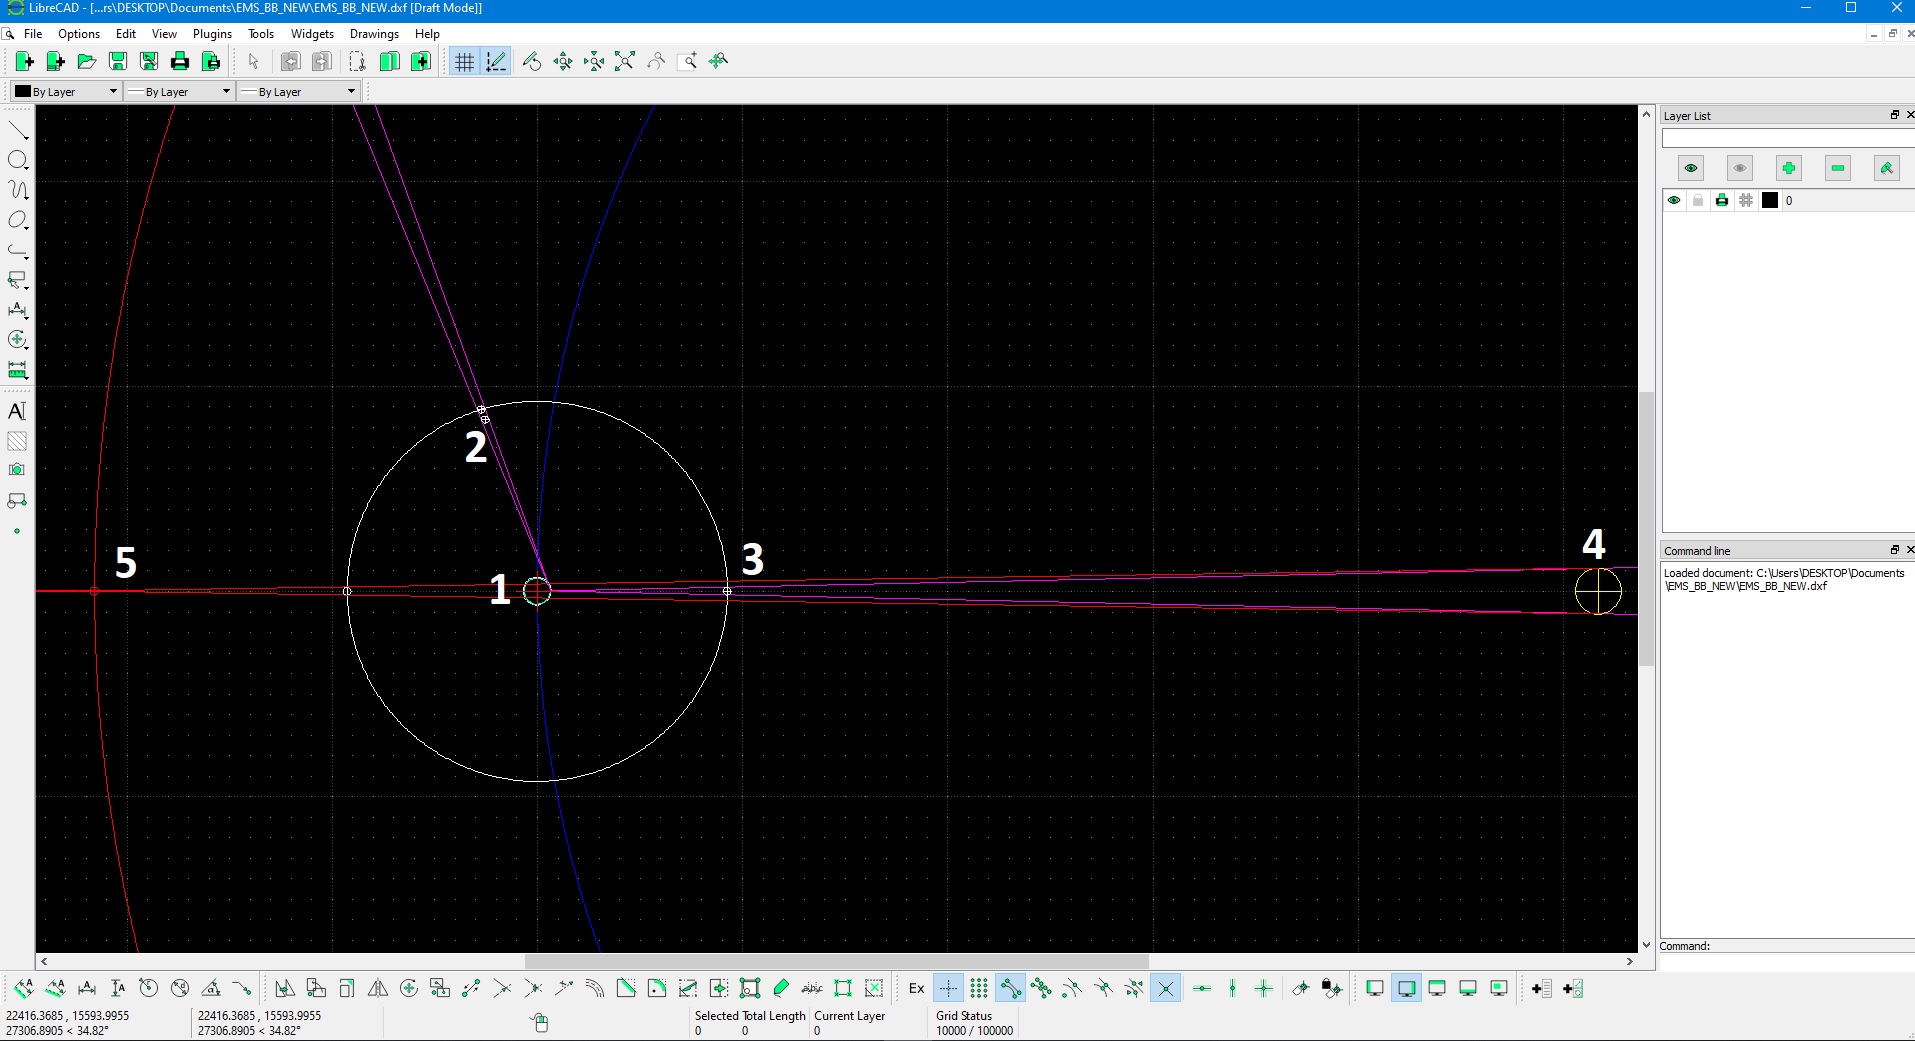Click the Explode Text into Letters icon
The image size is (1915, 1041).
click(812, 989)
